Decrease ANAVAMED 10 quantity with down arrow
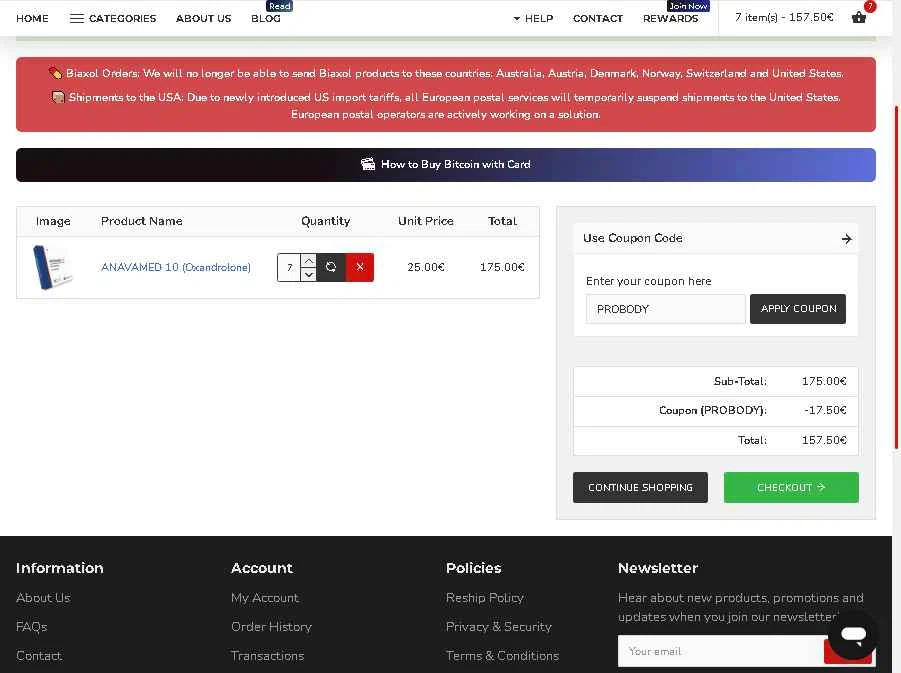Image resolution: width=901 pixels, height=673 pixels. (309, 275)
